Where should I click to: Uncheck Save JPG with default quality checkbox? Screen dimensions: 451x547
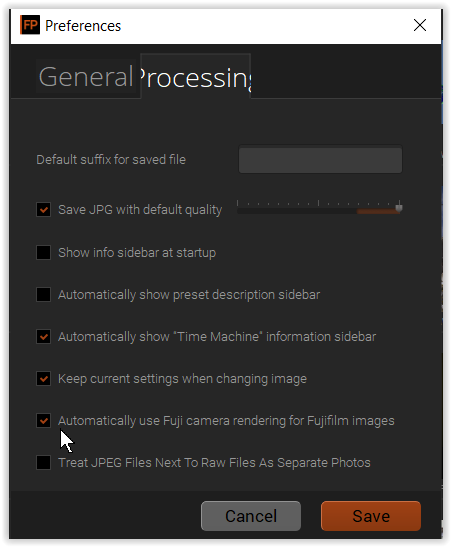(x=44, y=210)
